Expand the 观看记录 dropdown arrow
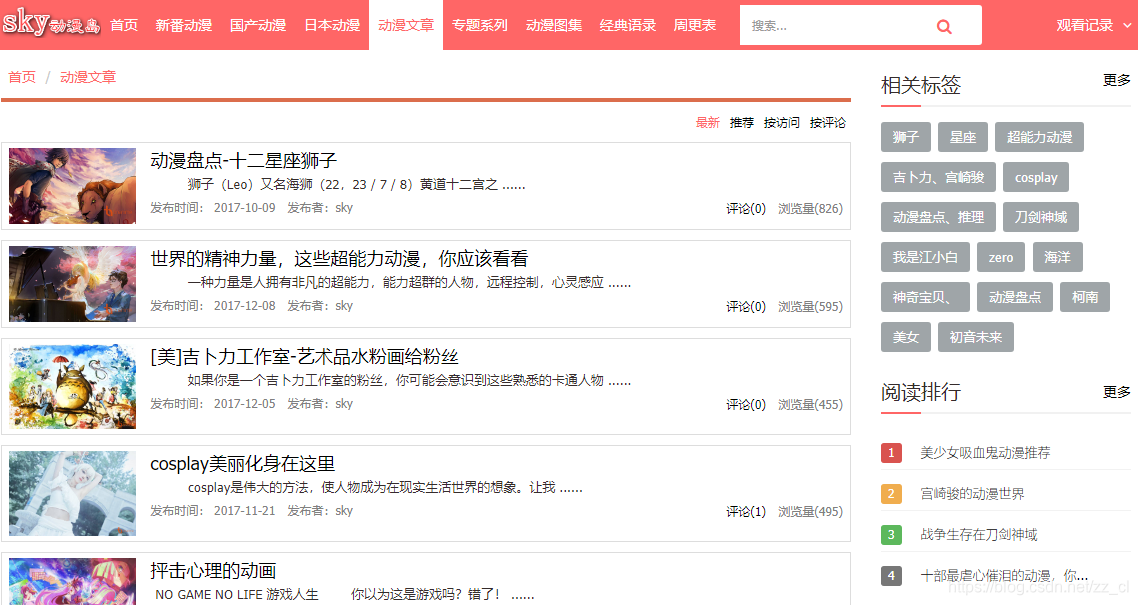Image resolution: width=1138 pixels, height=605 pixels. point(1127,25)
